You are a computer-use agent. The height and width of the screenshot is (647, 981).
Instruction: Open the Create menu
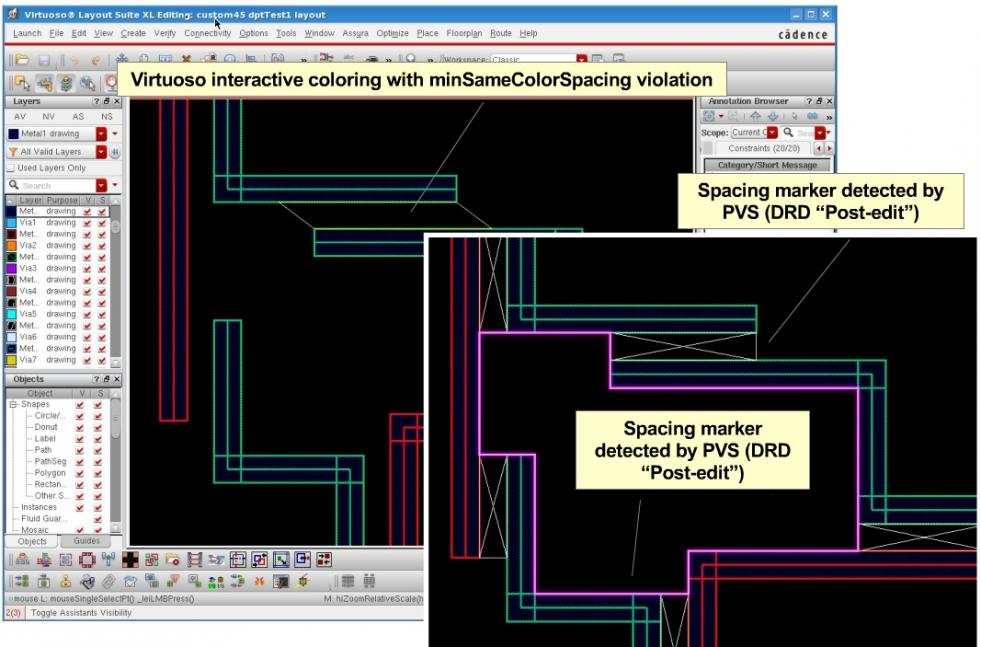point(133,33)
